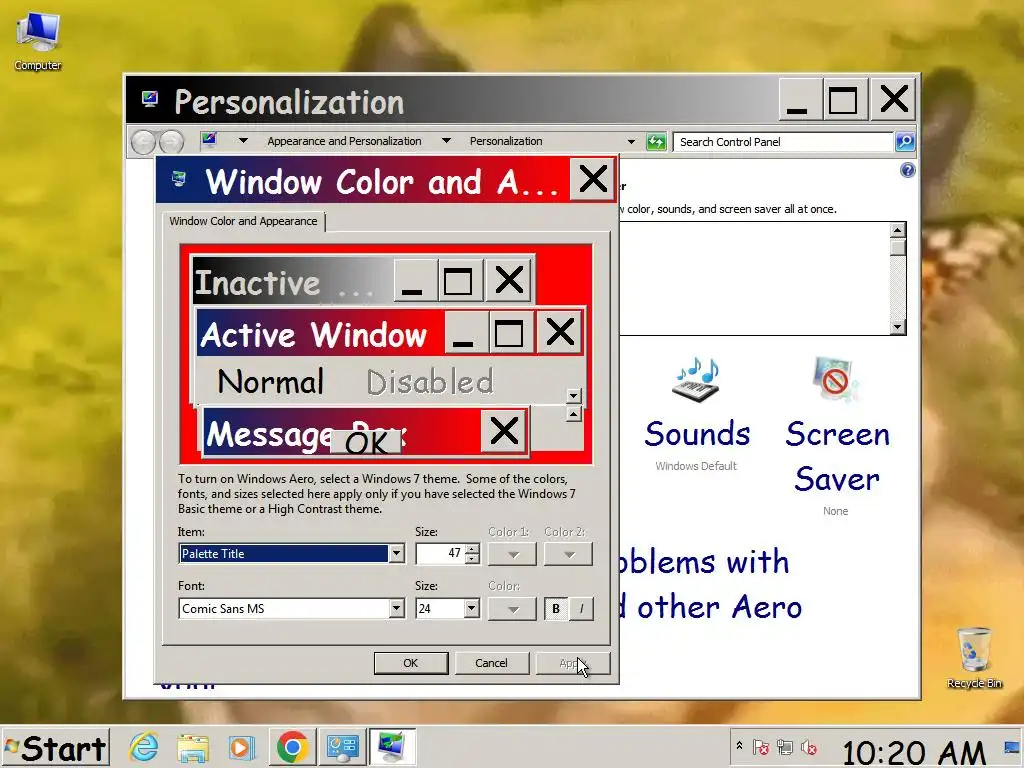Open the Color 2 swatch picker
Screen dimensions: 1024x768
tap(569, 554)
